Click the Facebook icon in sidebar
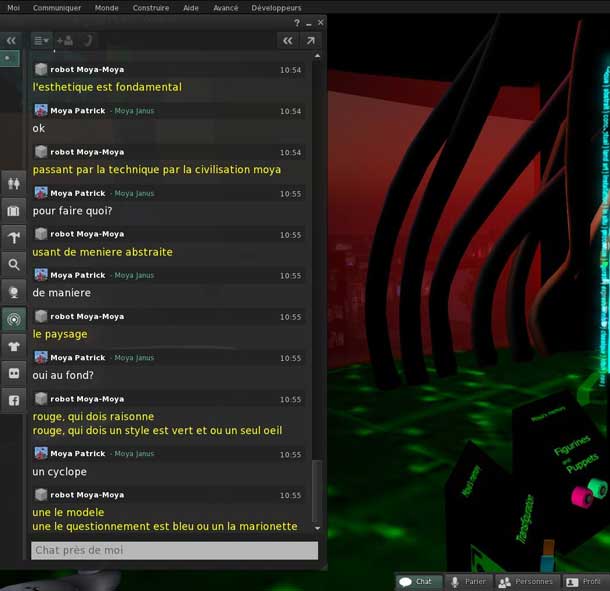The height and width of the screenshot is (591, 610). (14, 400)
